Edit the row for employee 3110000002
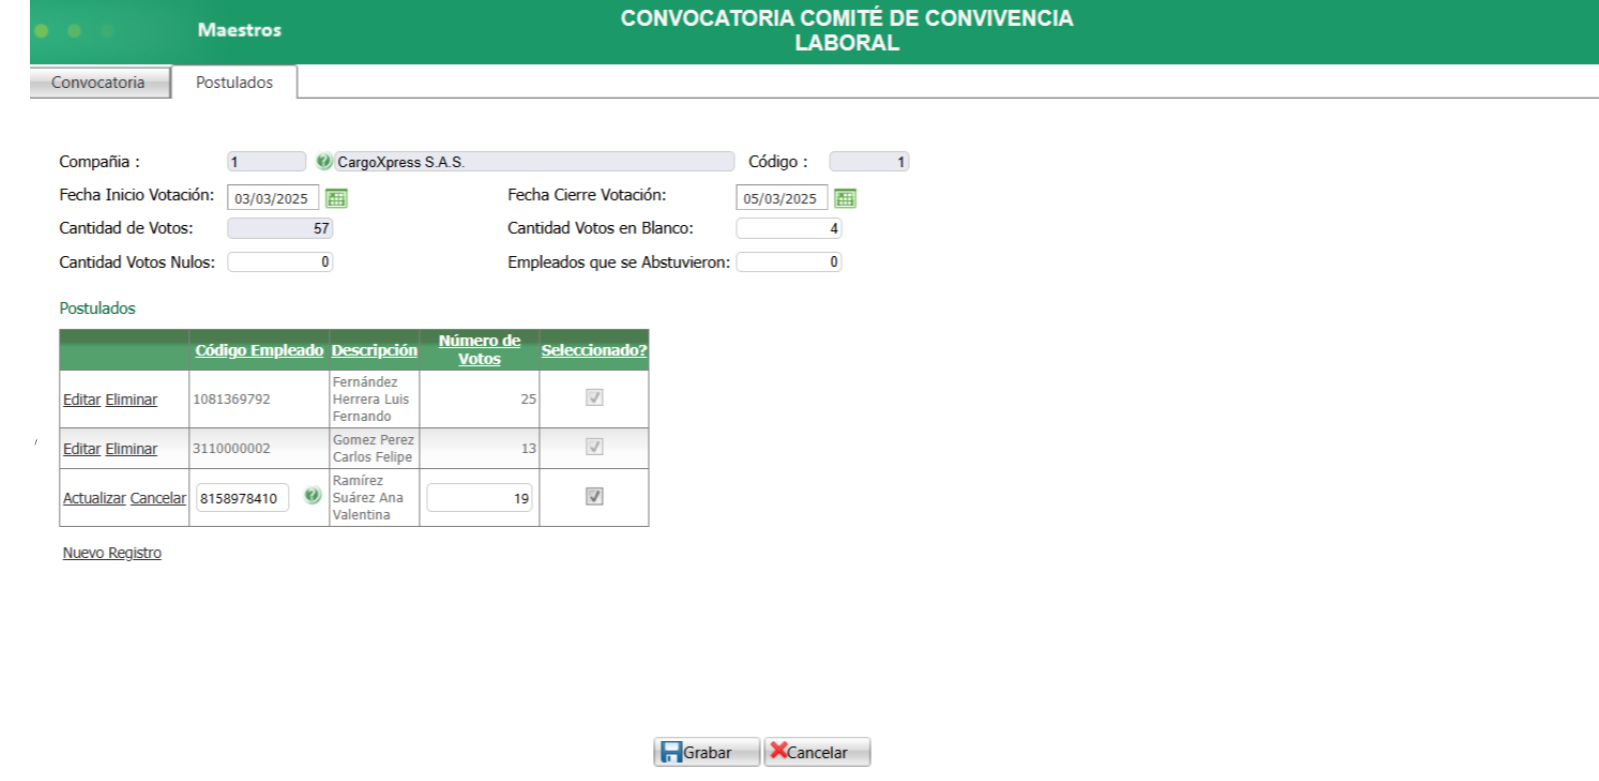 pyautogui.click(x=82, y=449)
